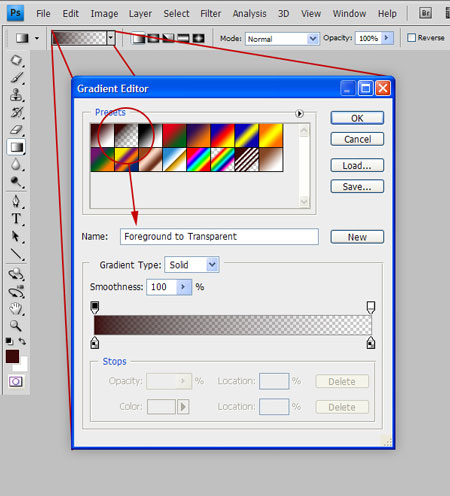Launch Adobe Bridge from Br icon

[425, 13]
